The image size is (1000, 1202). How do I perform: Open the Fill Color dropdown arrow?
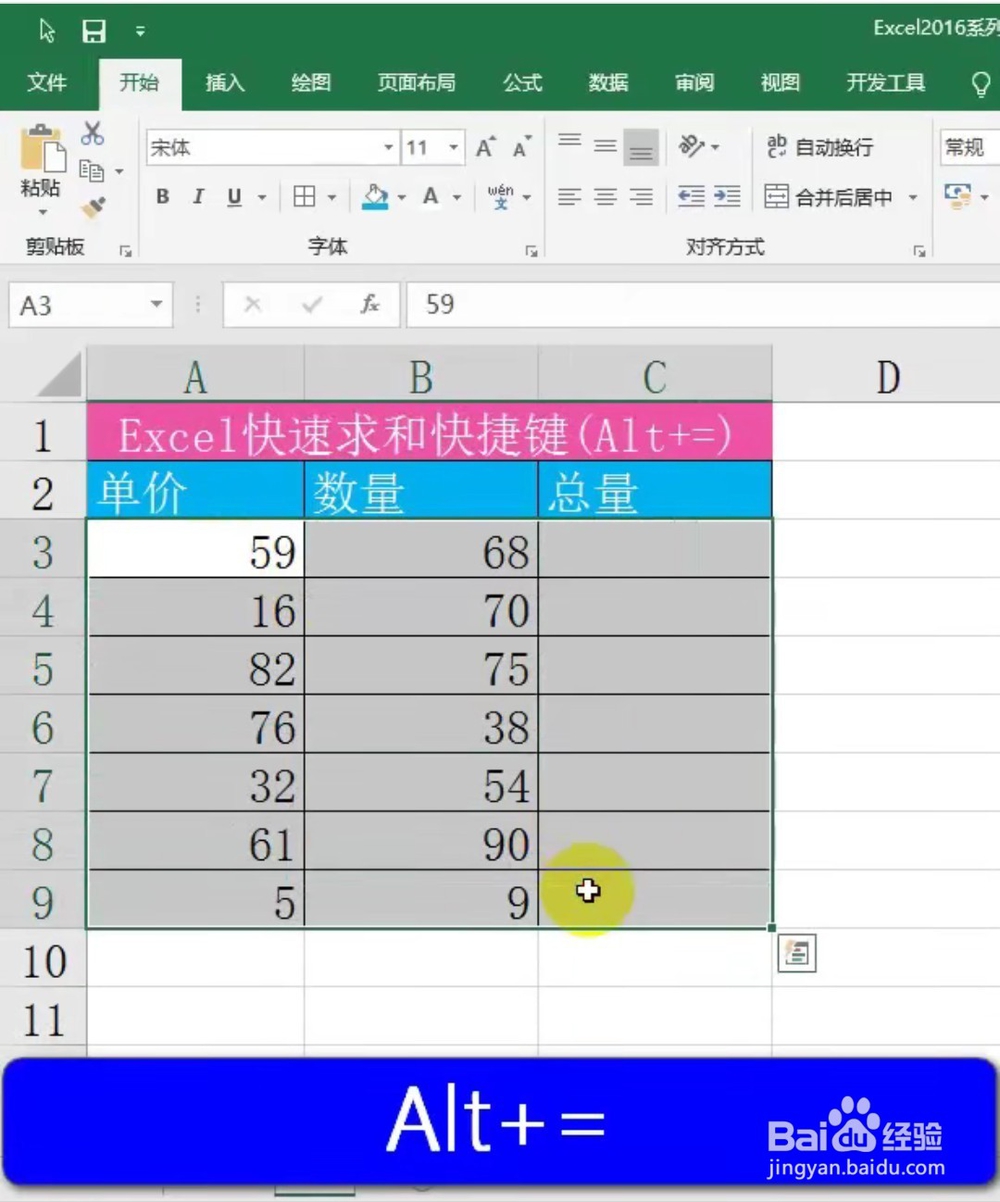click(402, 198)
